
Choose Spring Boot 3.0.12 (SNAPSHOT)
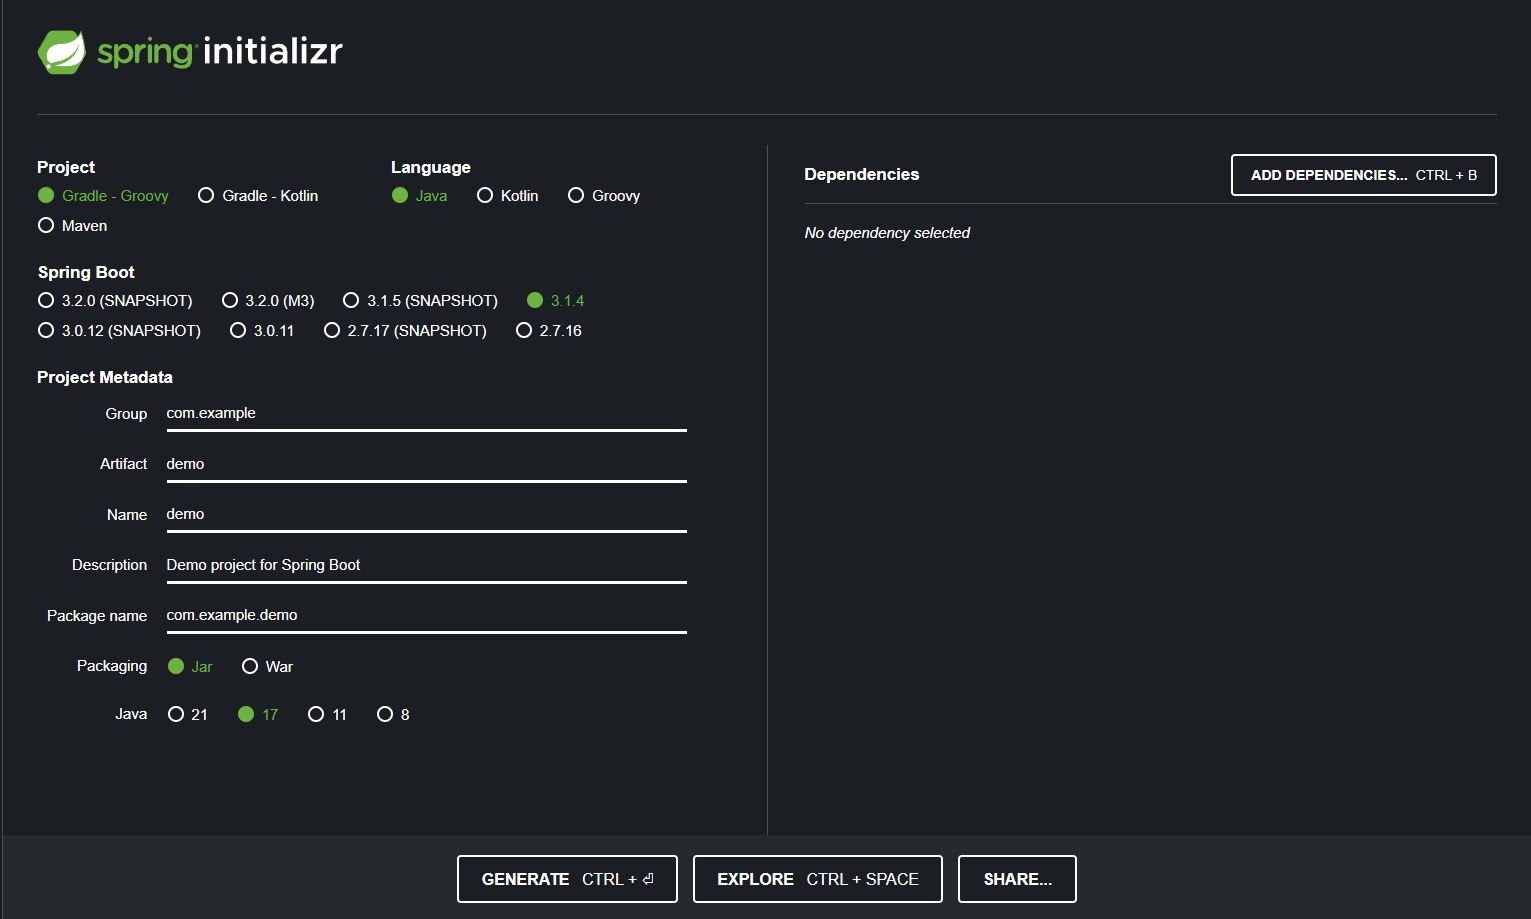coord(119,331)
